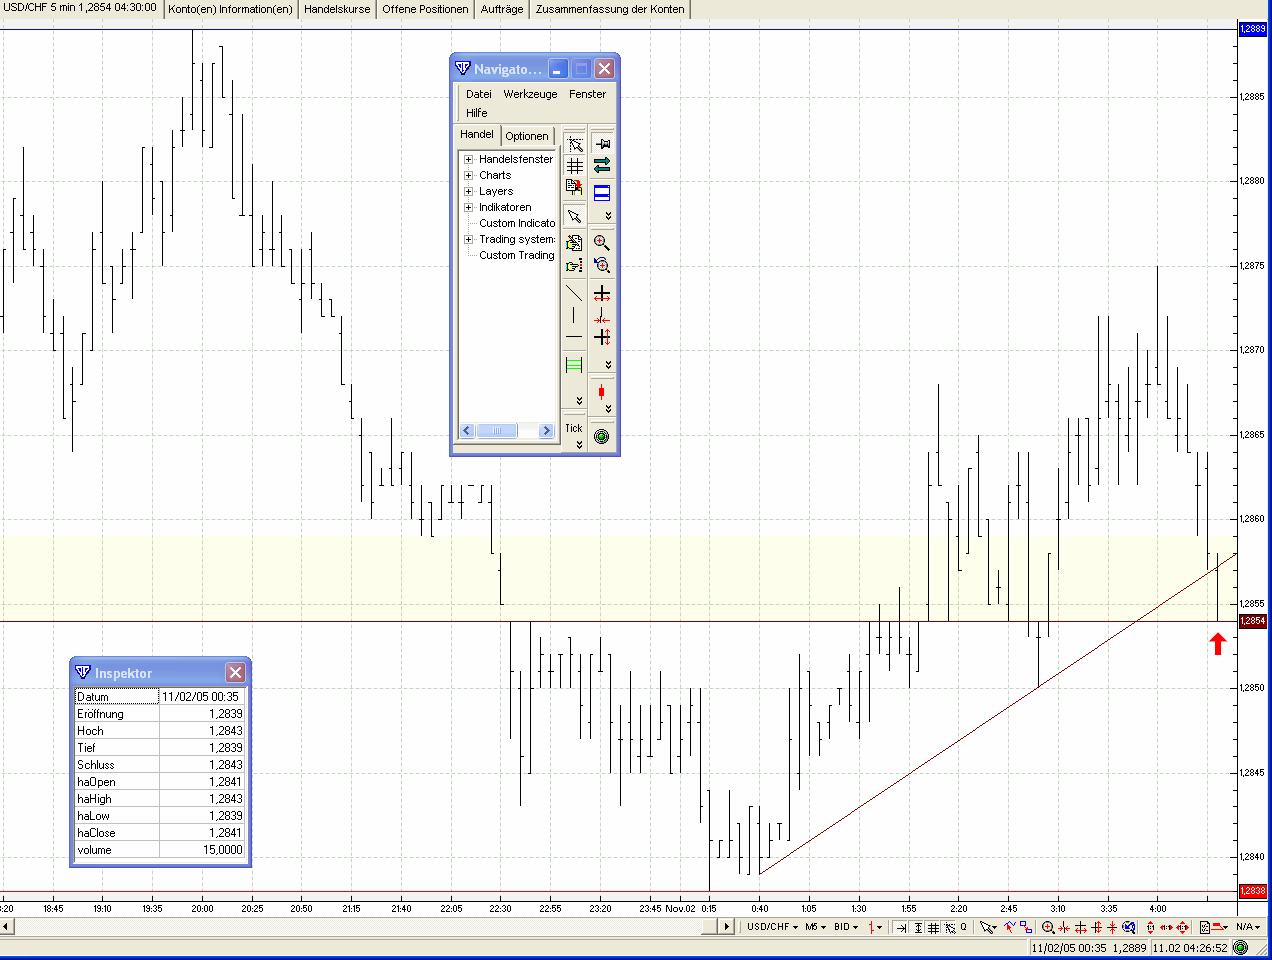The image size is (1272, 960).
Task: Open the Datei menu in Navigator
Action: tap(479, 94)
